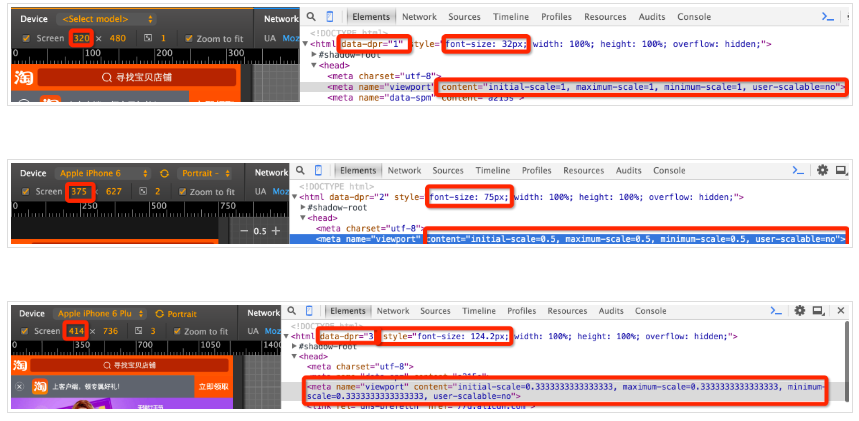
Task: Toggle the Screen checkbox next to 414
Action: click(24, 331)
